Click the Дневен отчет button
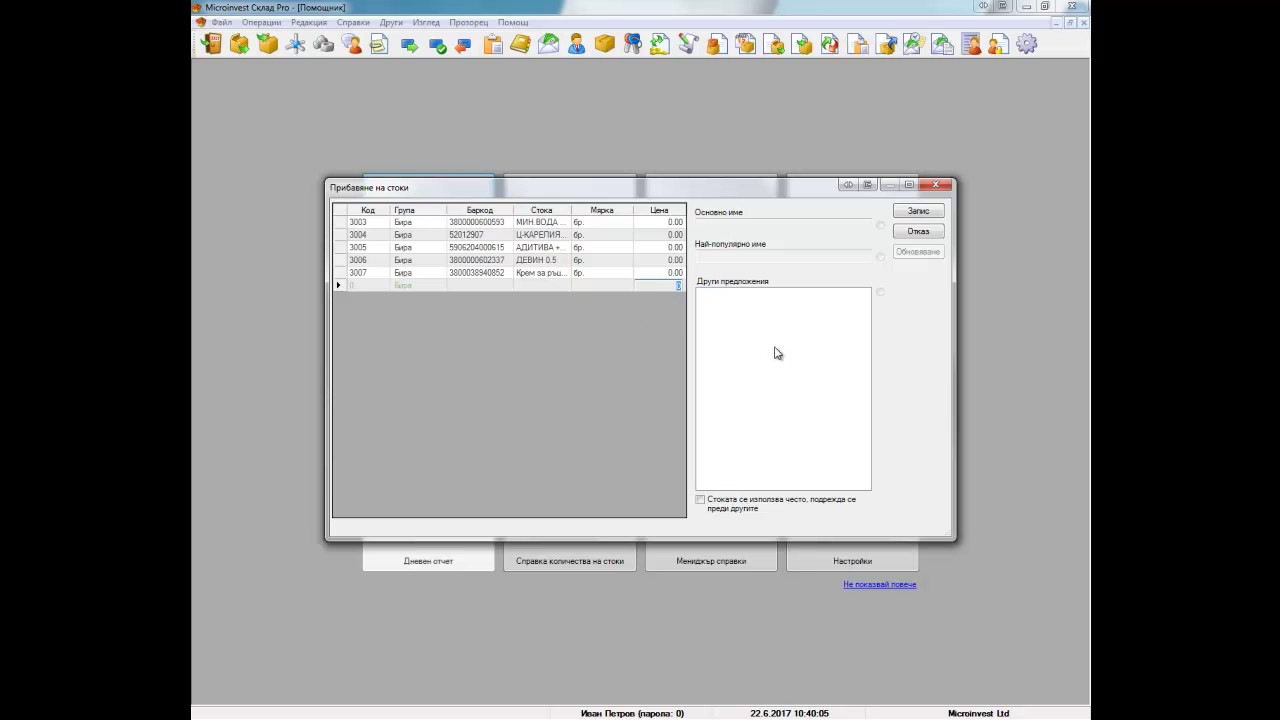Screen dimensions: 1280x720 click(428, 561)
